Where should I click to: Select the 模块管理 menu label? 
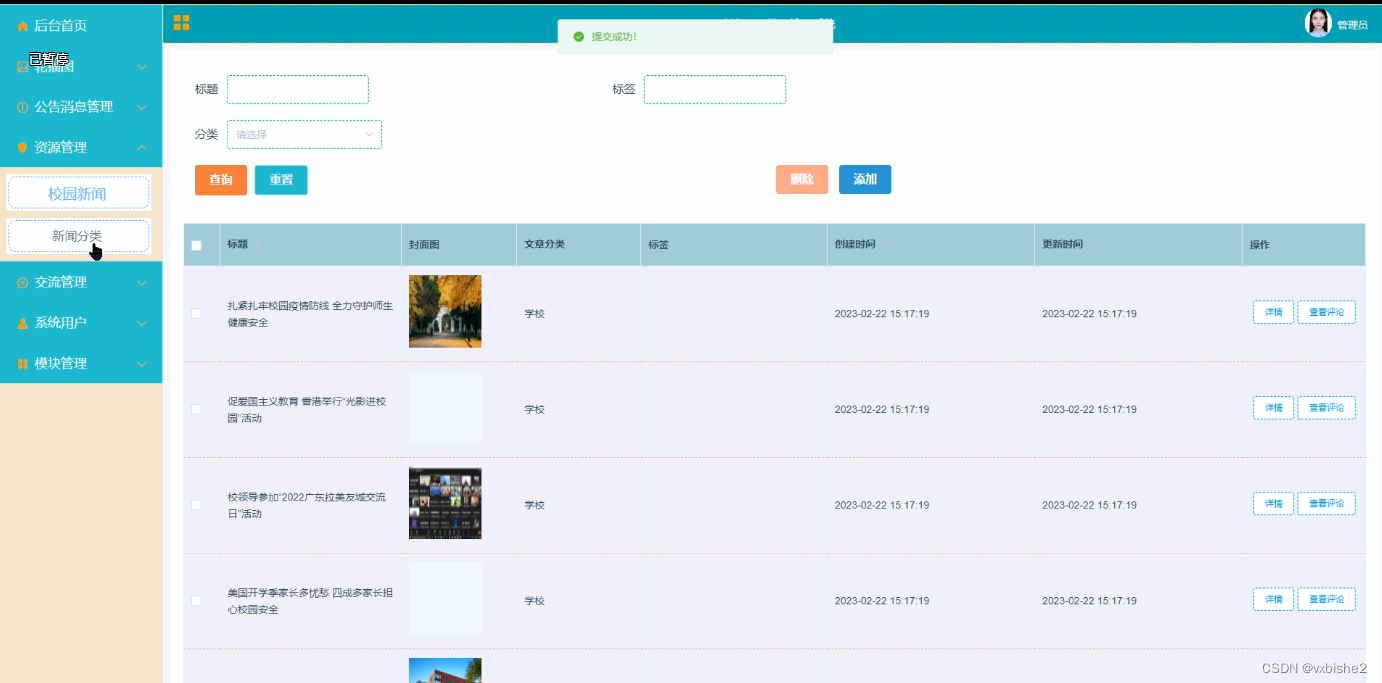click(60, 364)
